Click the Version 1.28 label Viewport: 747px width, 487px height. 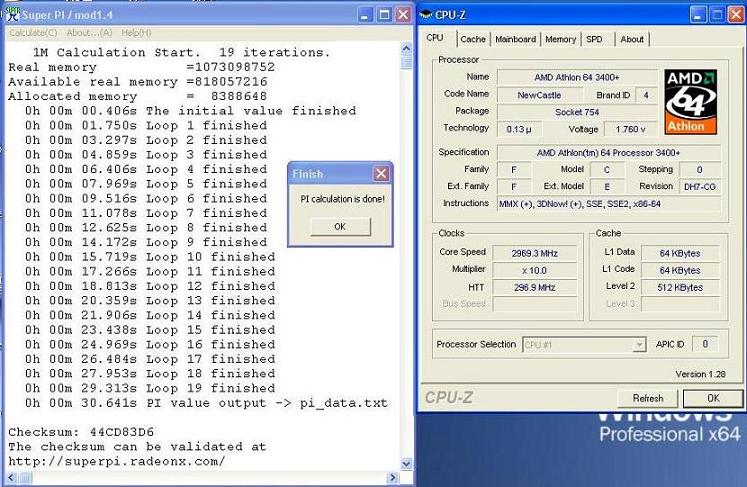tap(700, 374)
